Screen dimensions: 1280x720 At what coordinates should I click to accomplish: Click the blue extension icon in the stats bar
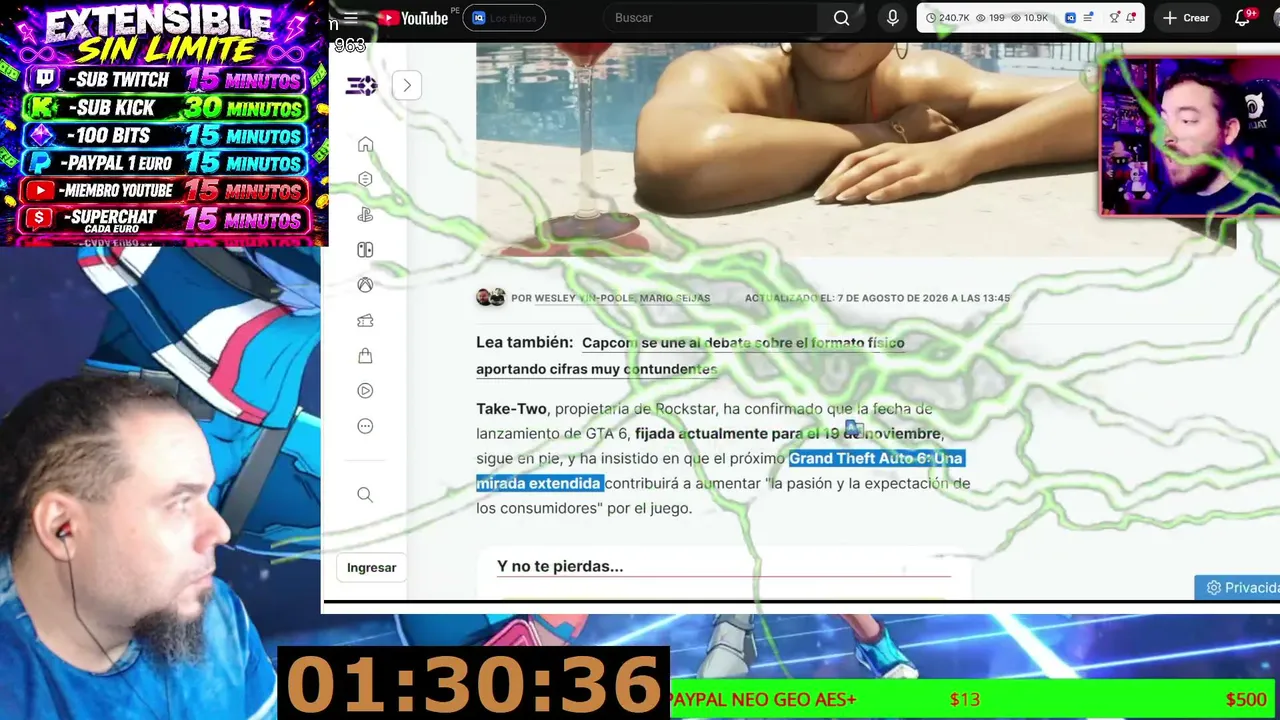pyautogui.click(x=1070, y=18)
